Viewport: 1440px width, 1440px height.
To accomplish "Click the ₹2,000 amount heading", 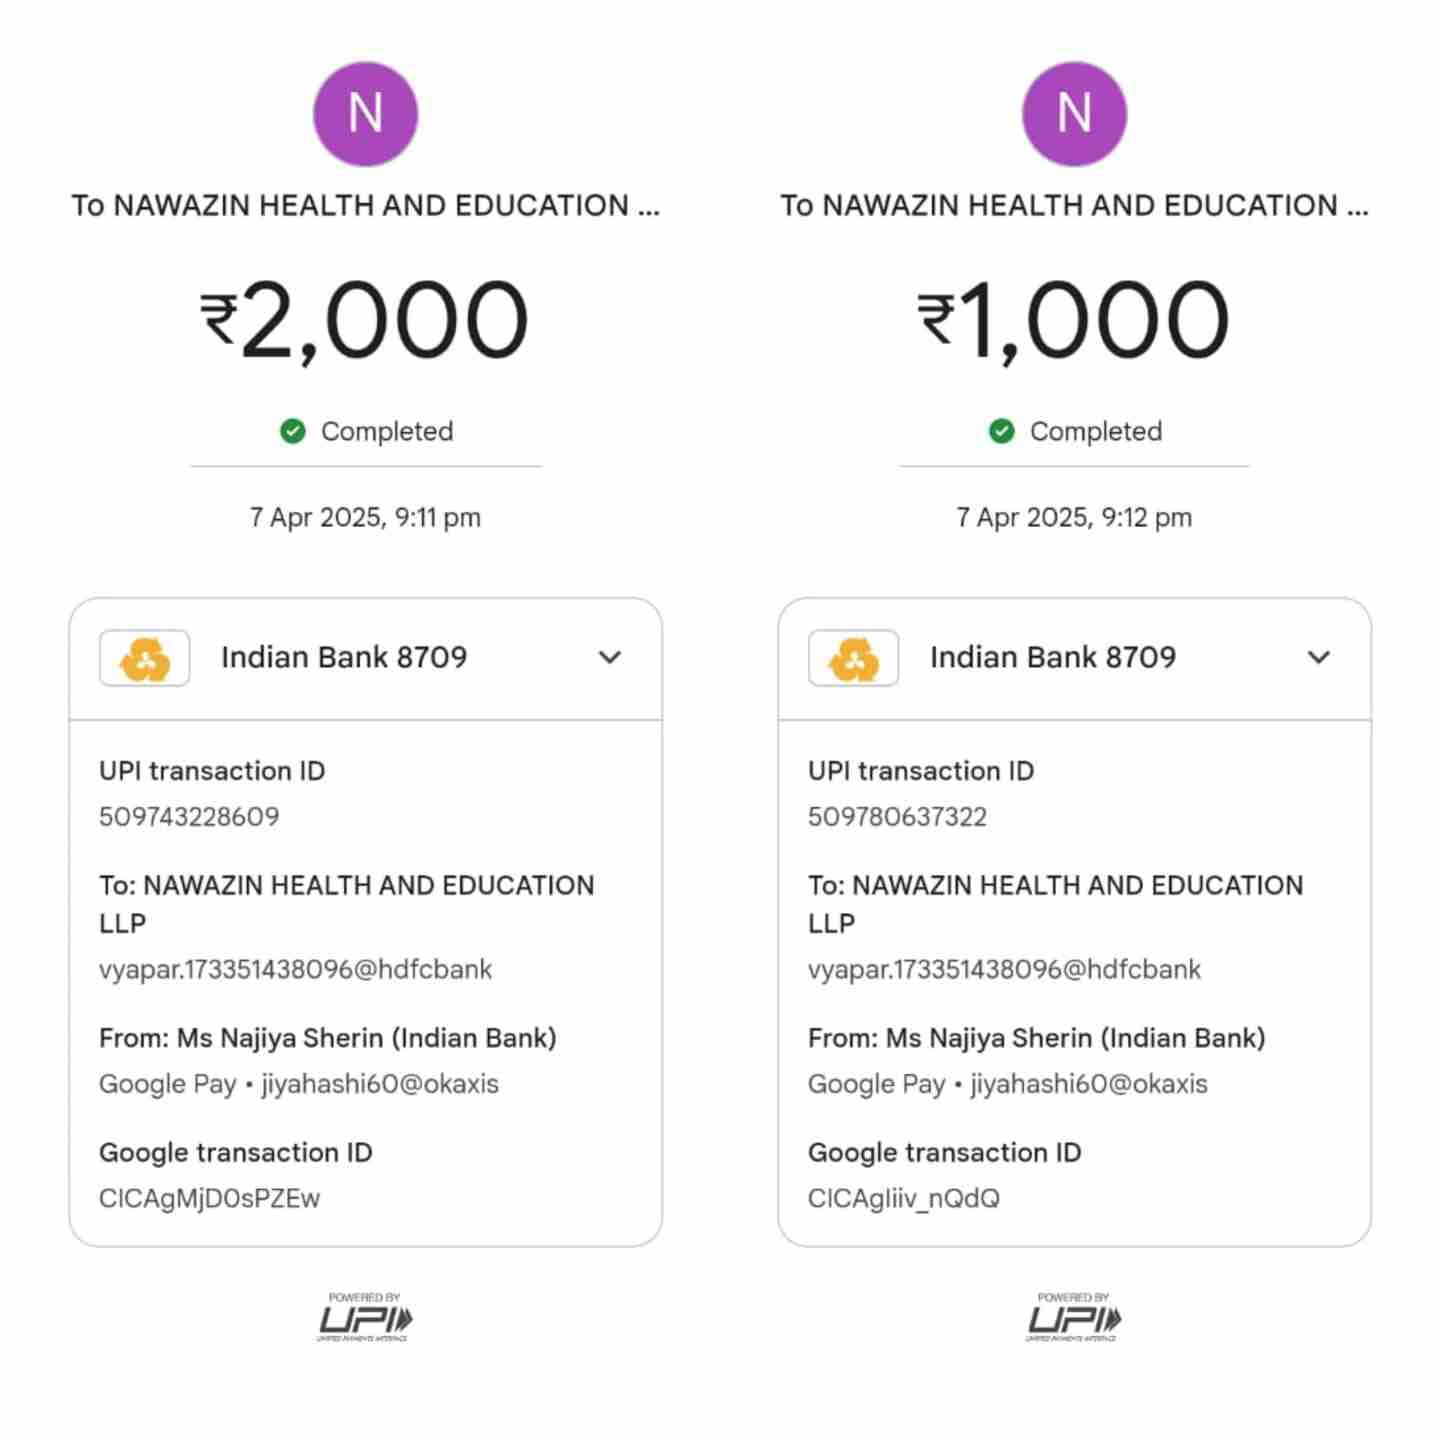I will click(x=365, y=320).
